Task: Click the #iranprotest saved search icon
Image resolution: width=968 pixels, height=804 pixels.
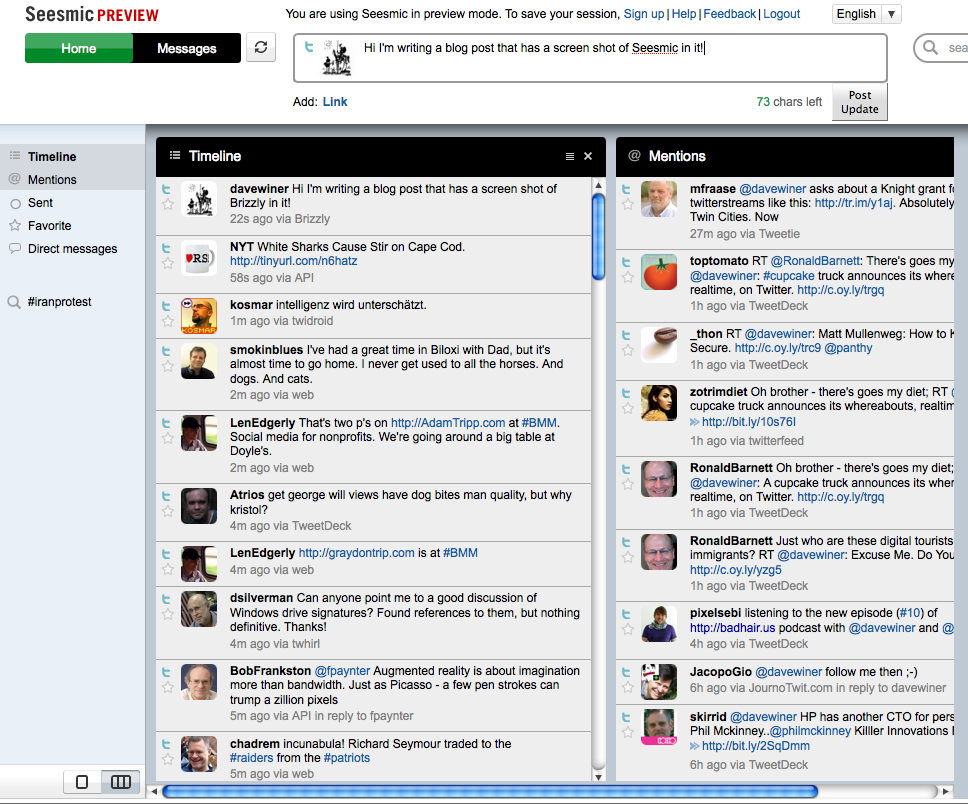Action: point(14,302)
